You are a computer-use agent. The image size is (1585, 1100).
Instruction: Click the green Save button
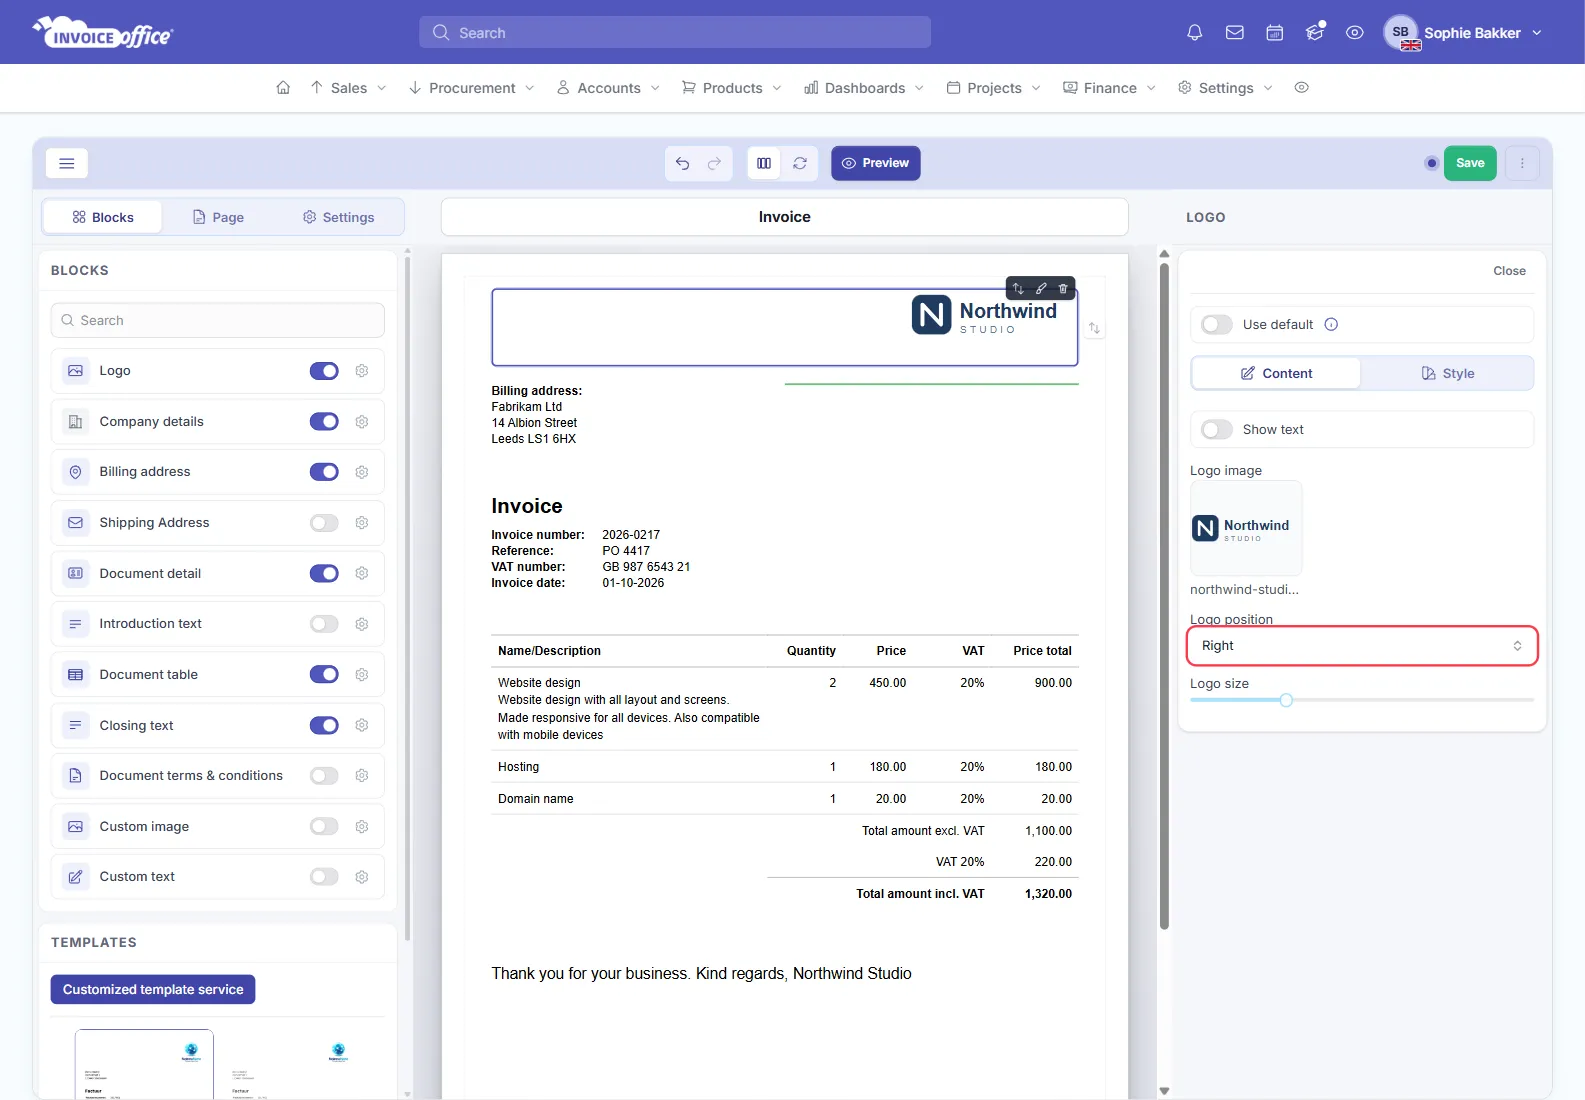[x=1470, y=163]
